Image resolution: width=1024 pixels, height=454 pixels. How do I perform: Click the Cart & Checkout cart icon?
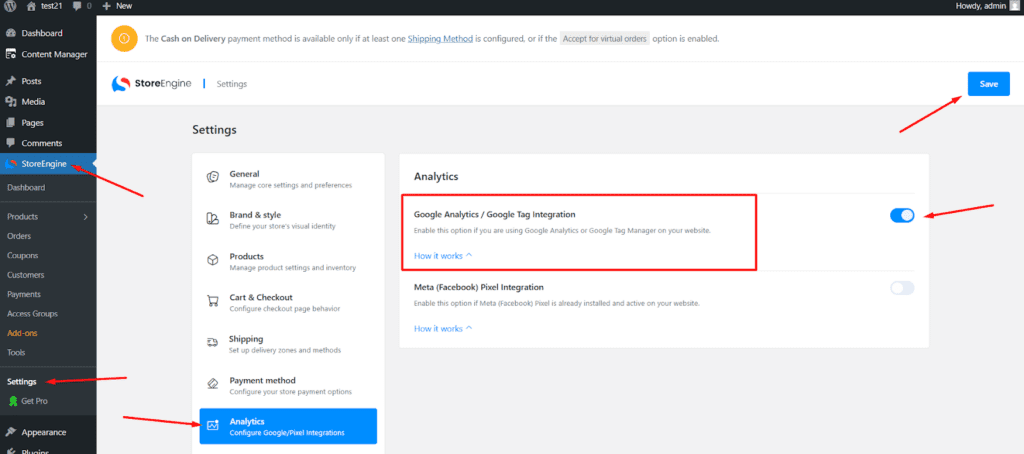[x=212, y=301]
